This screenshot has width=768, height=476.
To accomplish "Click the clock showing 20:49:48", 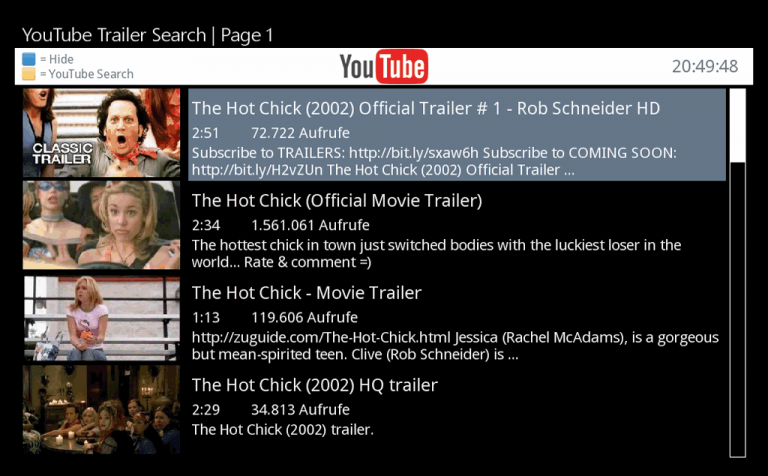I will (x=705, y=66).
